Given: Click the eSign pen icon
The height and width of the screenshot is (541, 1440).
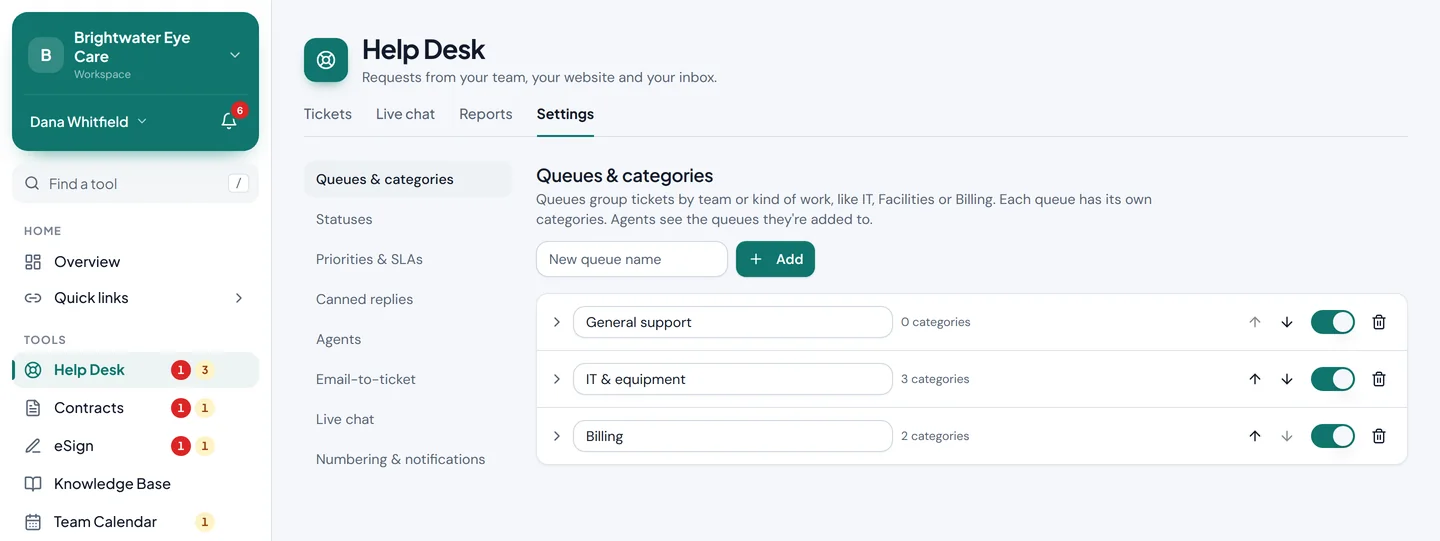Looking at the screenshot, I should [x=33, y=446].
